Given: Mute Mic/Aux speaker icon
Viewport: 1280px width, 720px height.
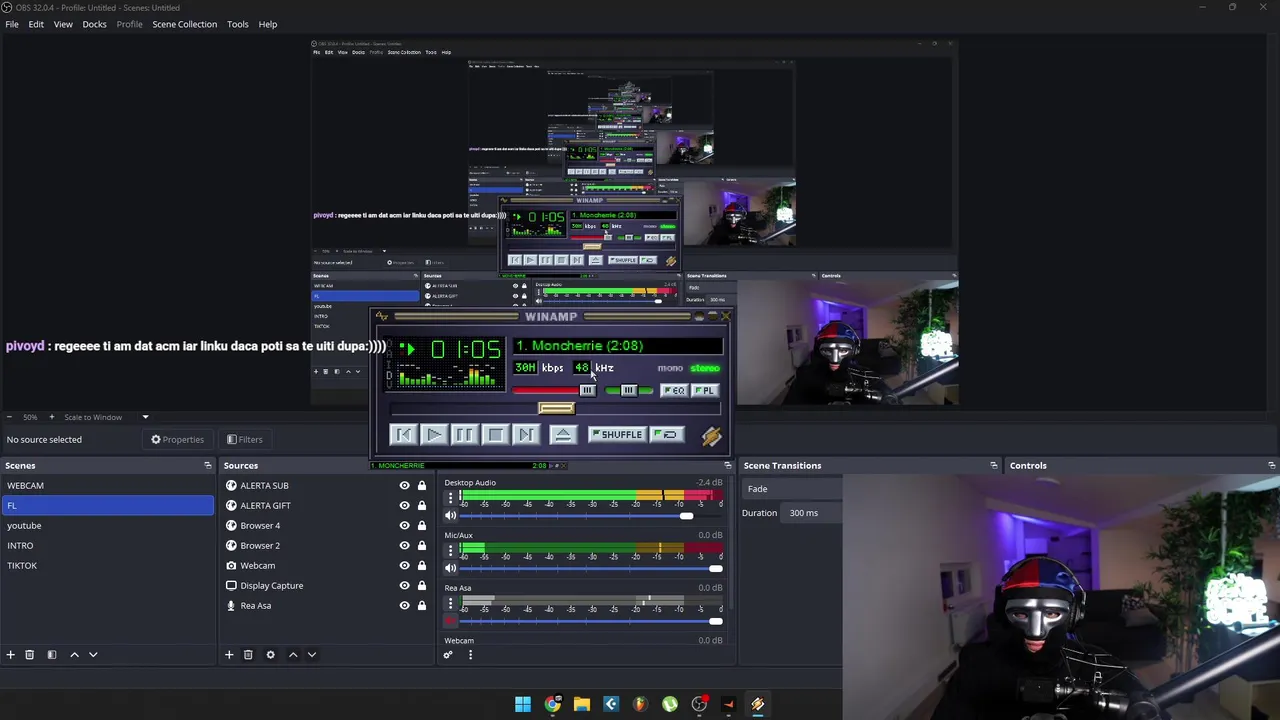Looking at the screenshot, I should [x=450, y=568].
